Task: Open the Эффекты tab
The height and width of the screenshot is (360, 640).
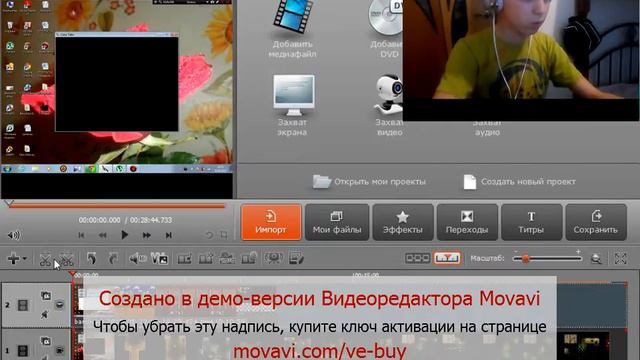Action: [403, 222]
